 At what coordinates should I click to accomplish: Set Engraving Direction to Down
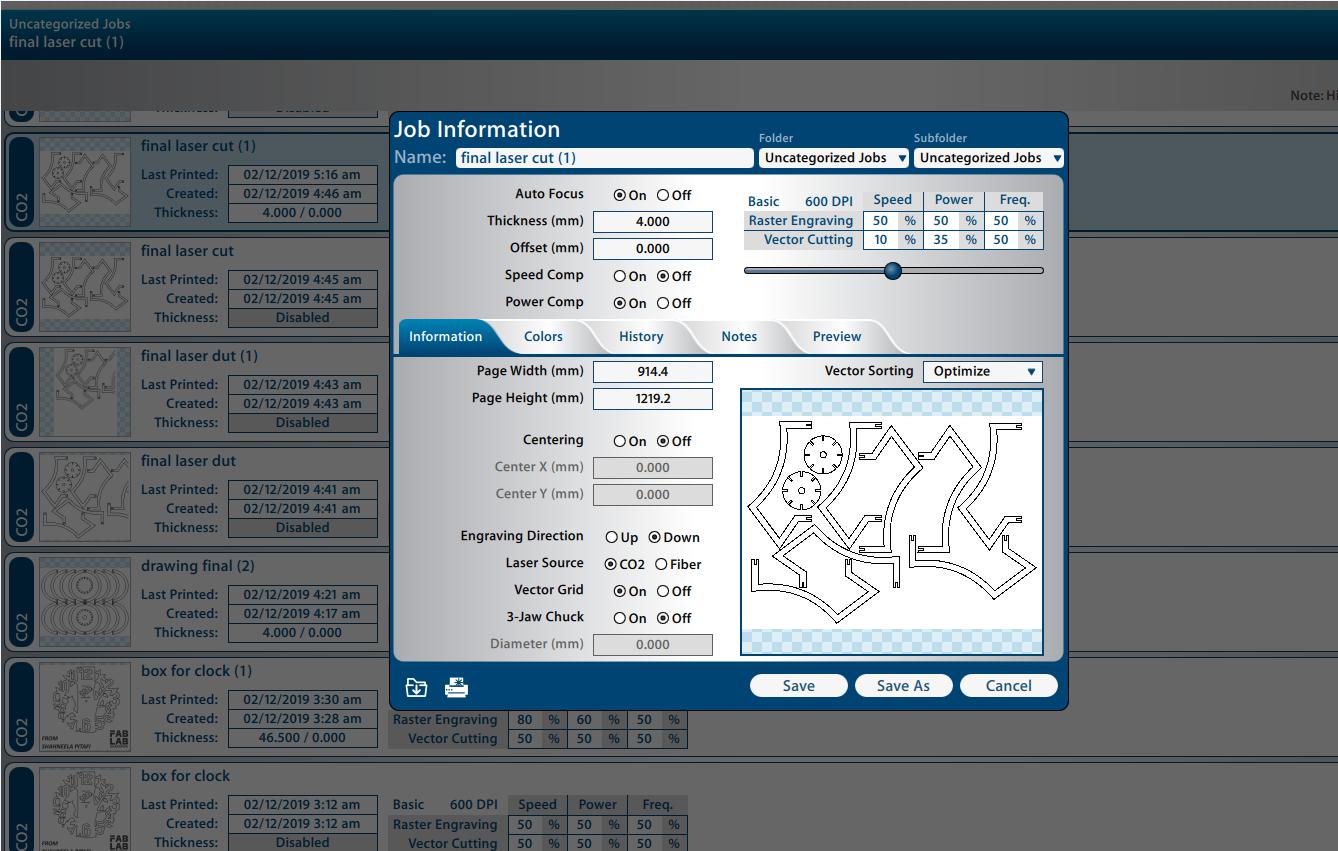click(654, 538)
